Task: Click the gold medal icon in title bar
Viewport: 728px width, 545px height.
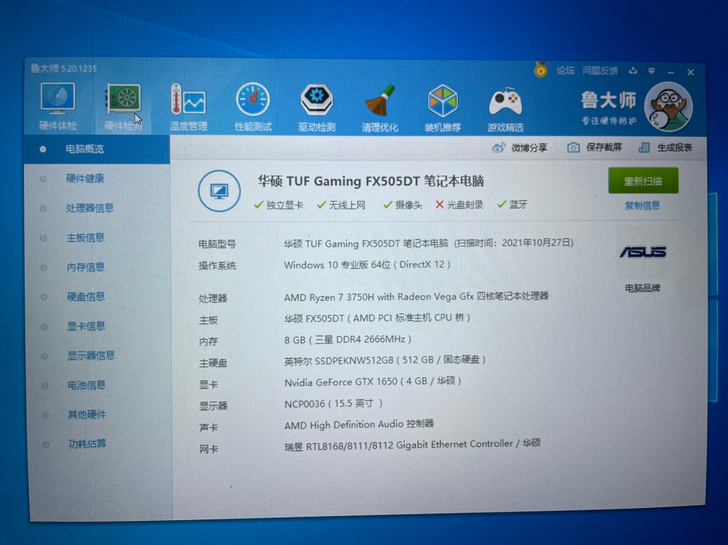Action: coord(540,70)
